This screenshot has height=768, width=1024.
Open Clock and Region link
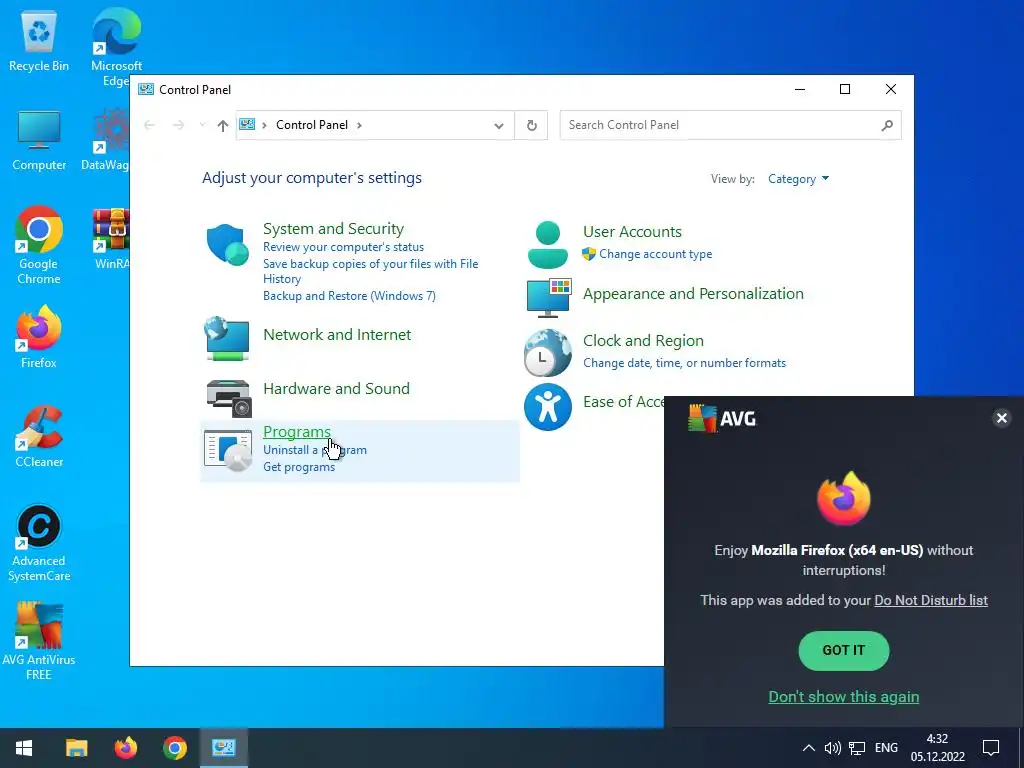[x=643, y=341]
